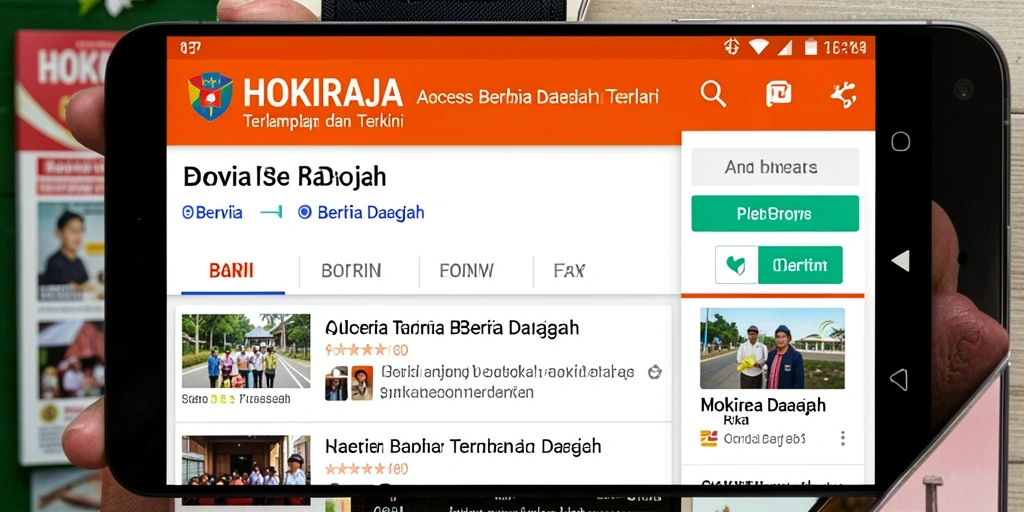Viewport: 1024px width, 512px height.
Task: Switch to the BARII tab
Action: coord(232,270)
